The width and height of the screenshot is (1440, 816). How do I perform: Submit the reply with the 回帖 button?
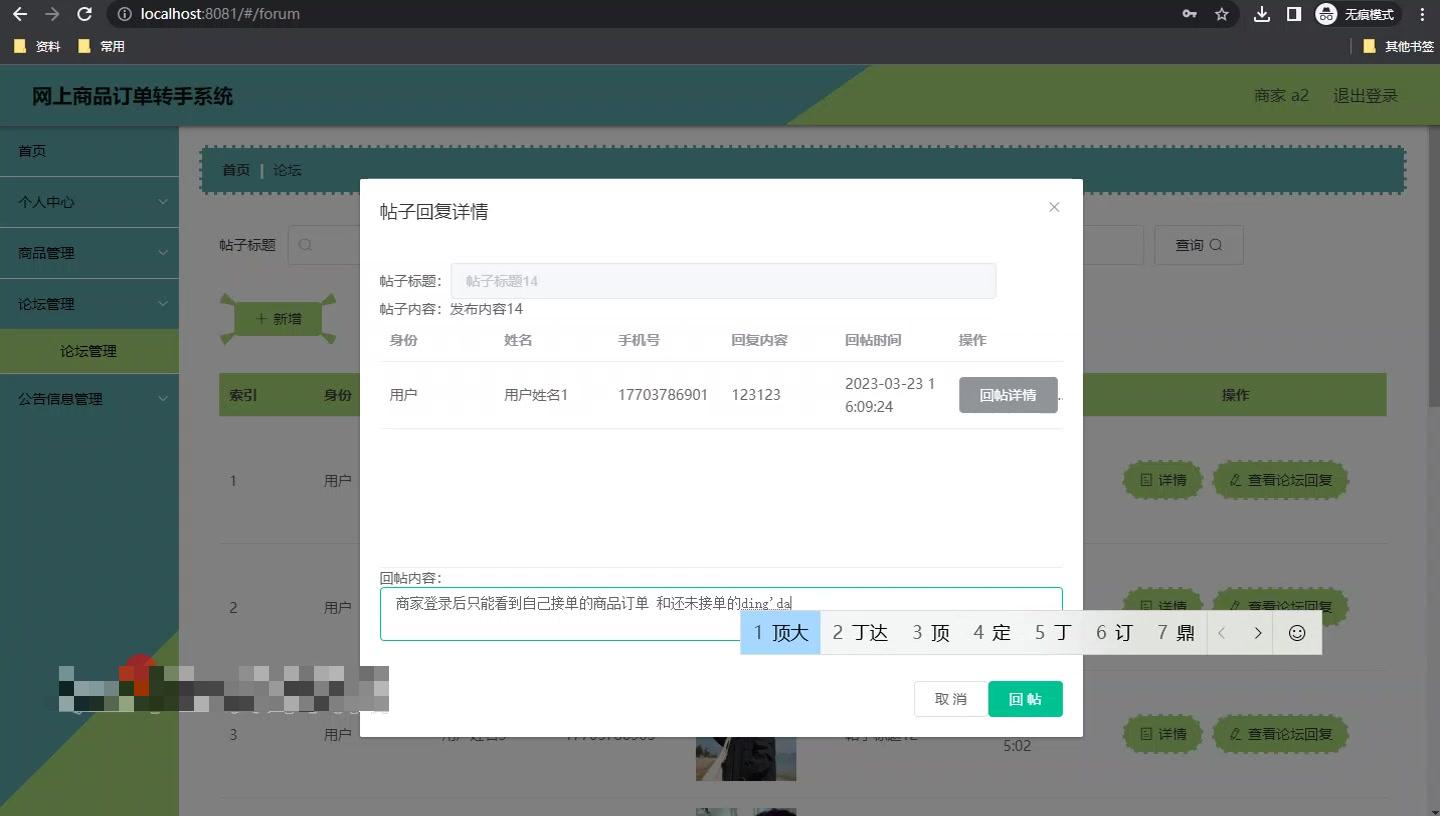coord(1025,698)
